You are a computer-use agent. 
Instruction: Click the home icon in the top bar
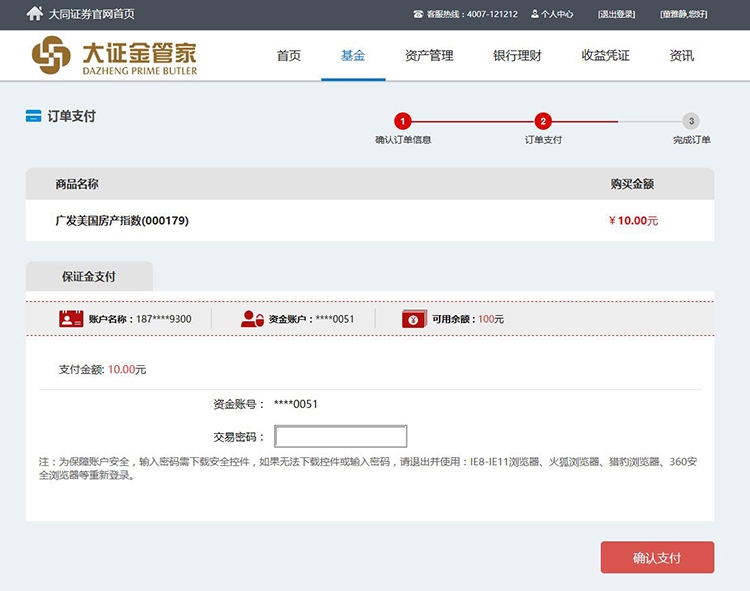pyautogui.click(x=34, y=13)
